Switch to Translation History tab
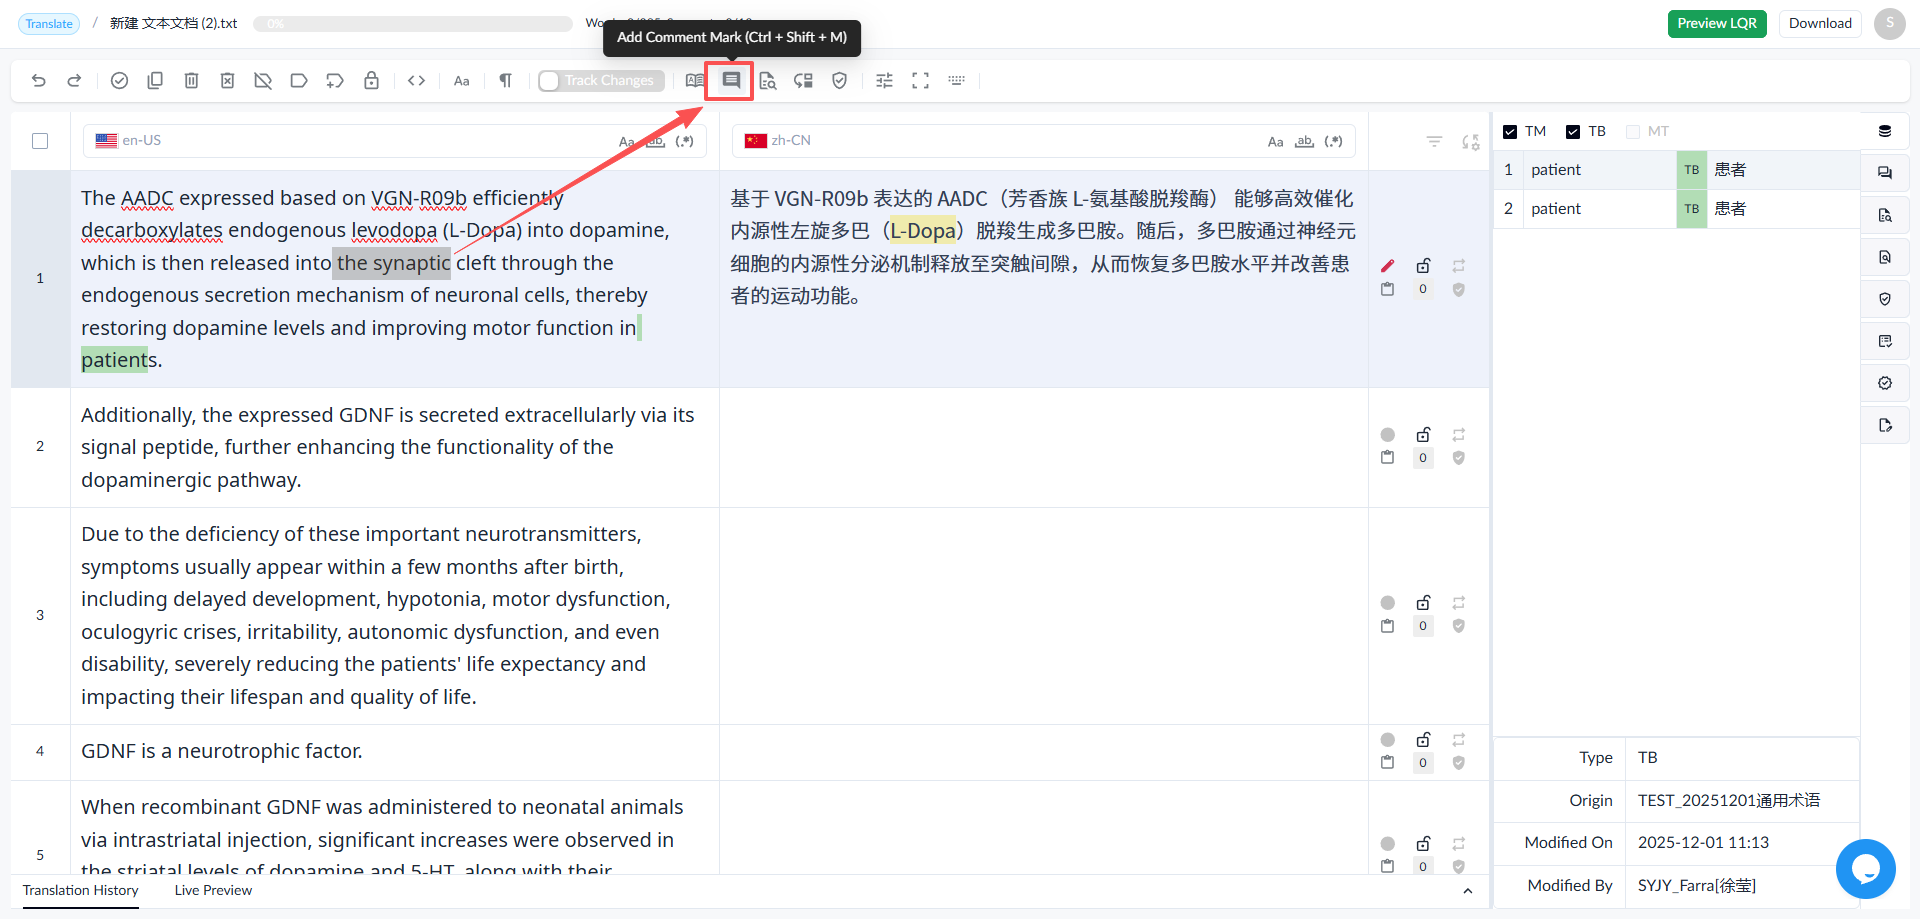Viewport: 1920px width, 919px height. point(81,891)
